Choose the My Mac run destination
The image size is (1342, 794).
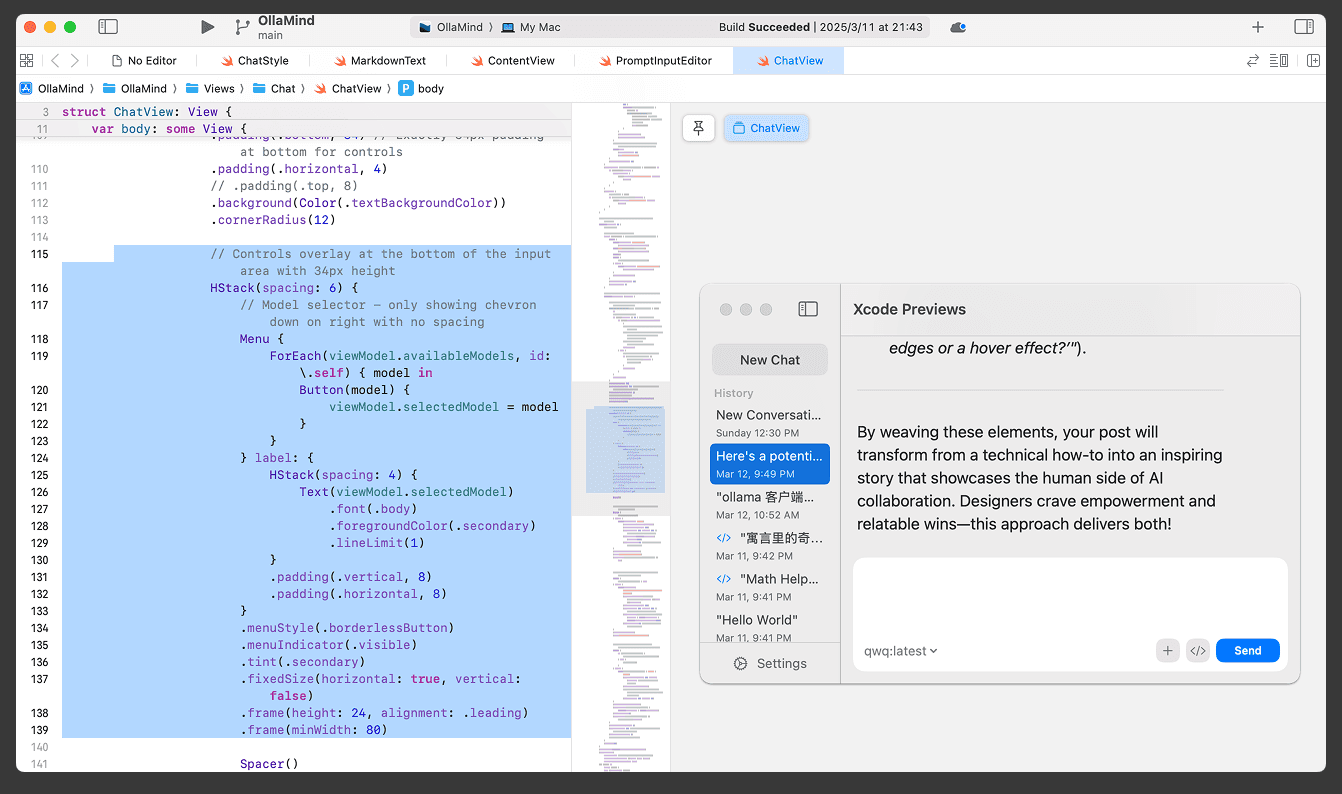pos(531,27)
